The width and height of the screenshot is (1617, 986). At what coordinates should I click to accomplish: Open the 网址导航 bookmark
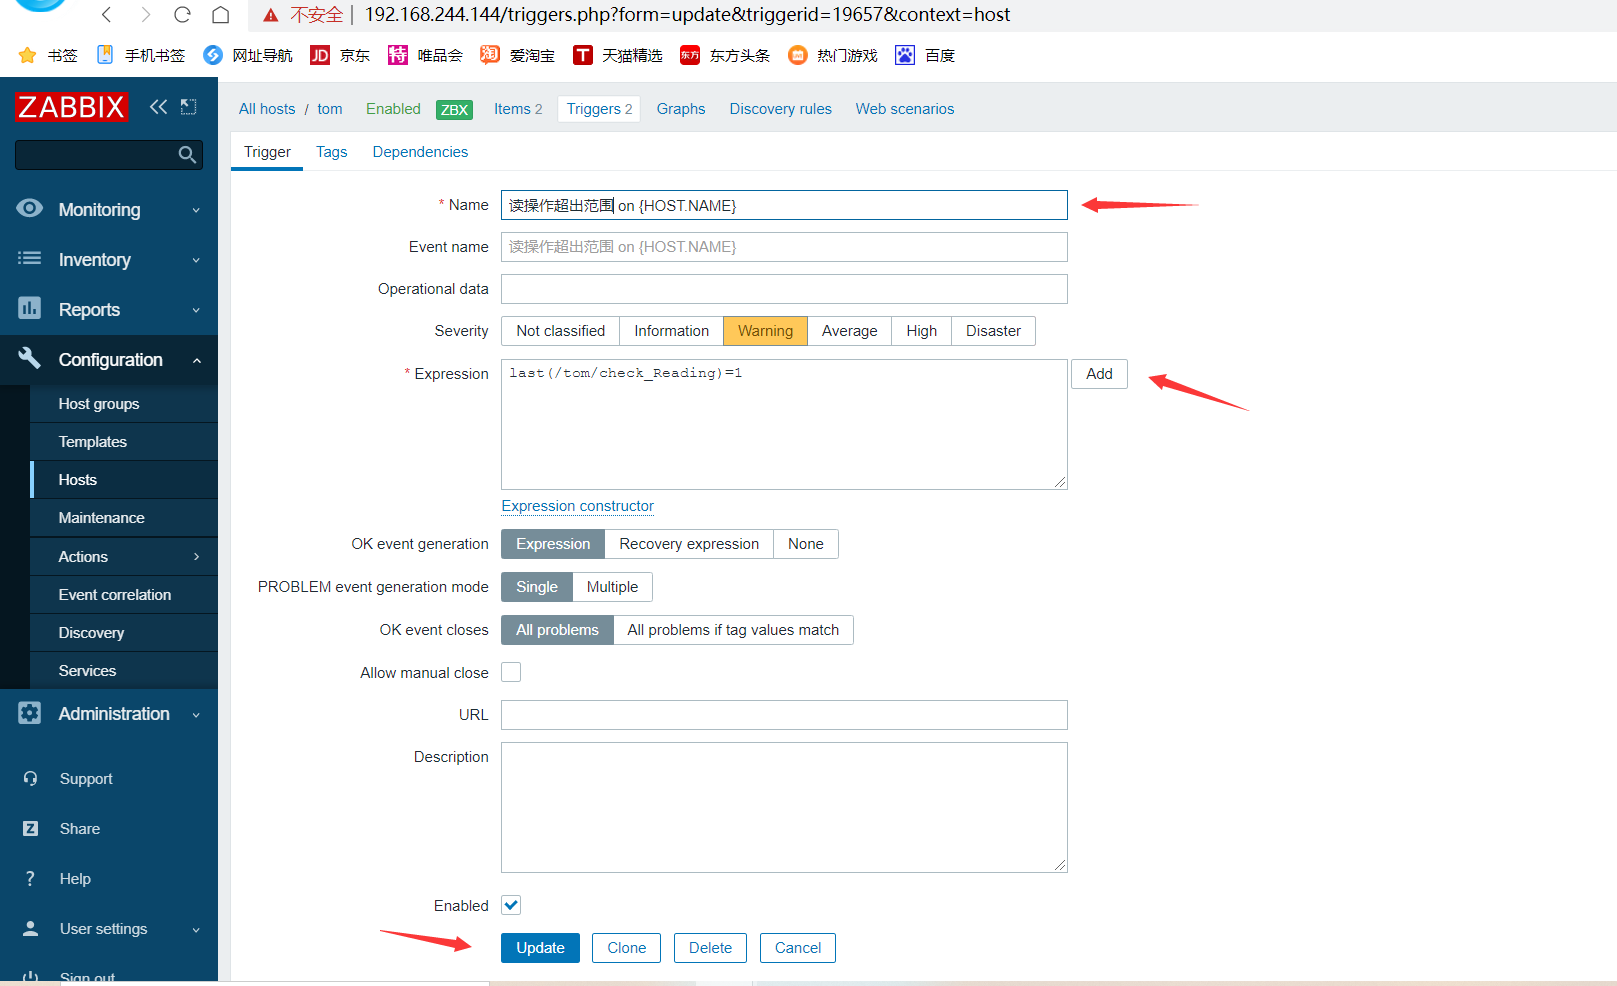tap(248, 55)
